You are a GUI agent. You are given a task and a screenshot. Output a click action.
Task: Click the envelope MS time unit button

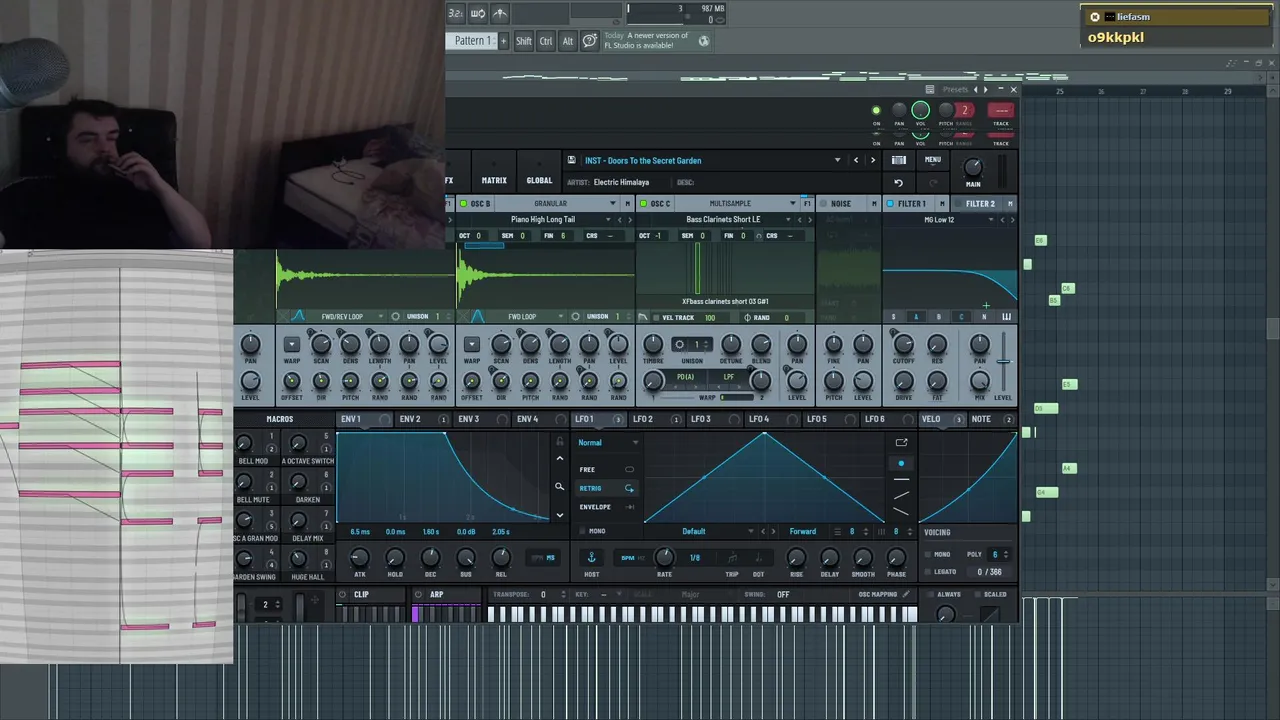(x=550, y=558)
